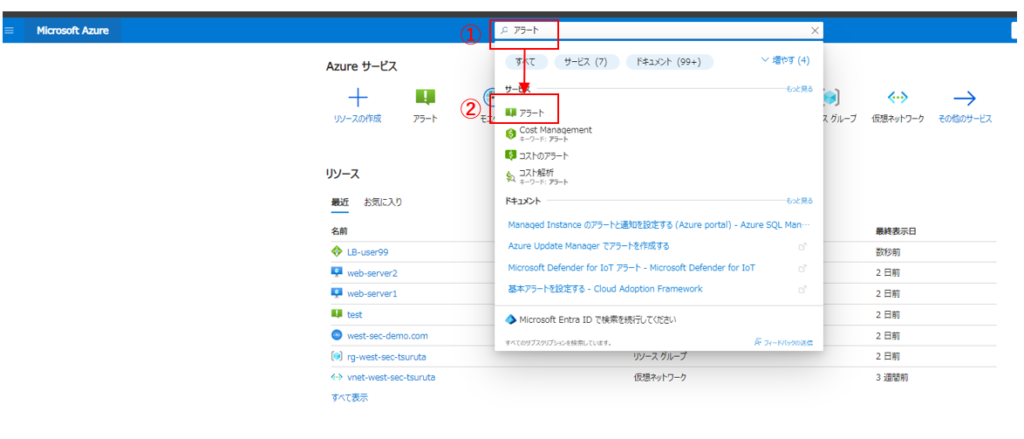Sort by the 最終表示日 column header
This screenshot has width=1024, height=439.
895,231
